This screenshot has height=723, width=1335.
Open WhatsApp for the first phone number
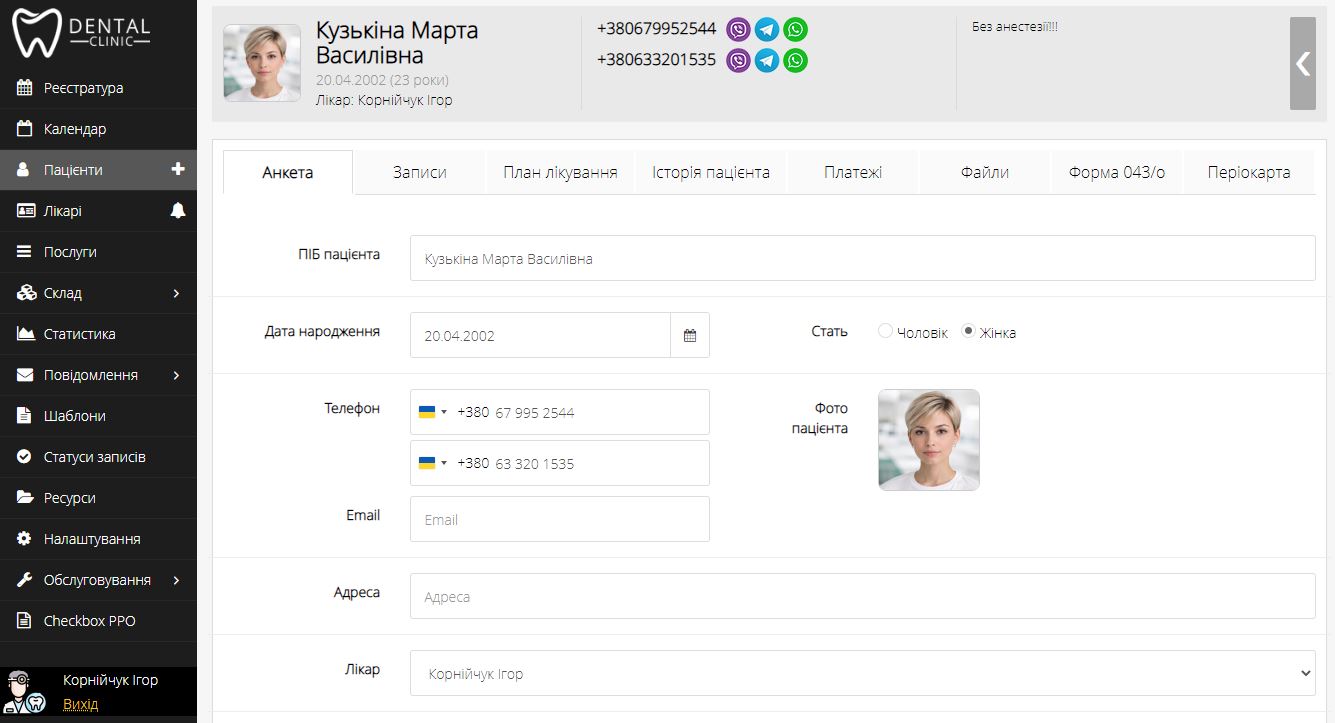pos(795,29)
